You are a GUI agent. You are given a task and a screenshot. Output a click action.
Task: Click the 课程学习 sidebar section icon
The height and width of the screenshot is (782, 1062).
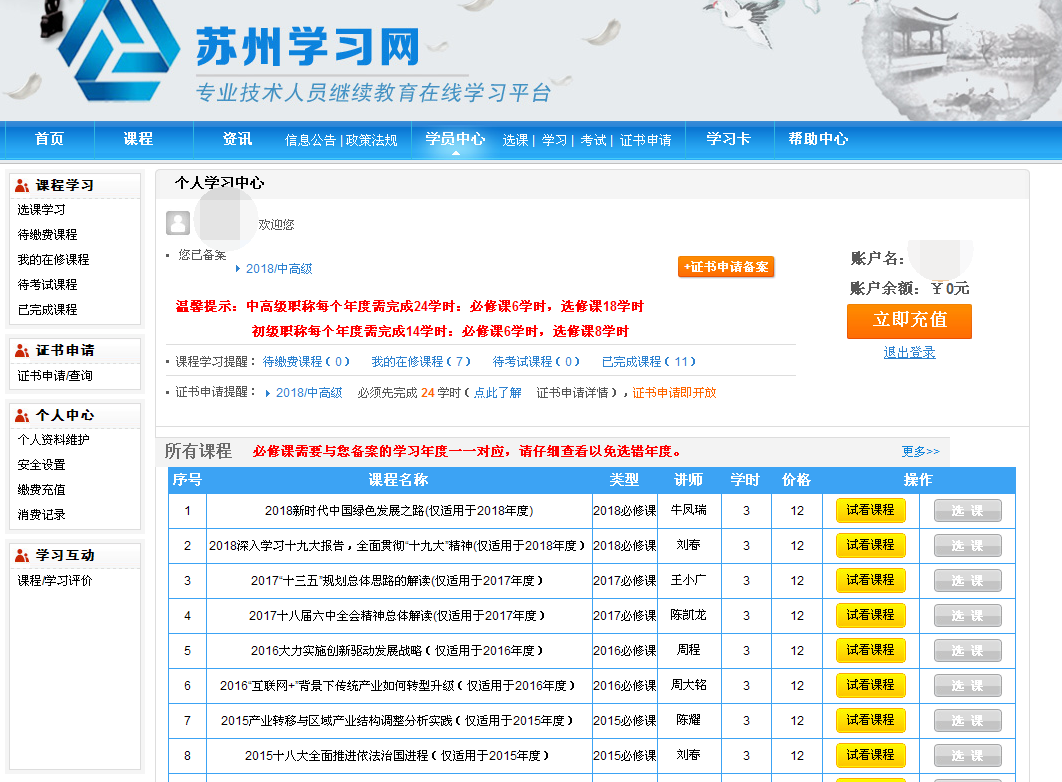point(22,186)
